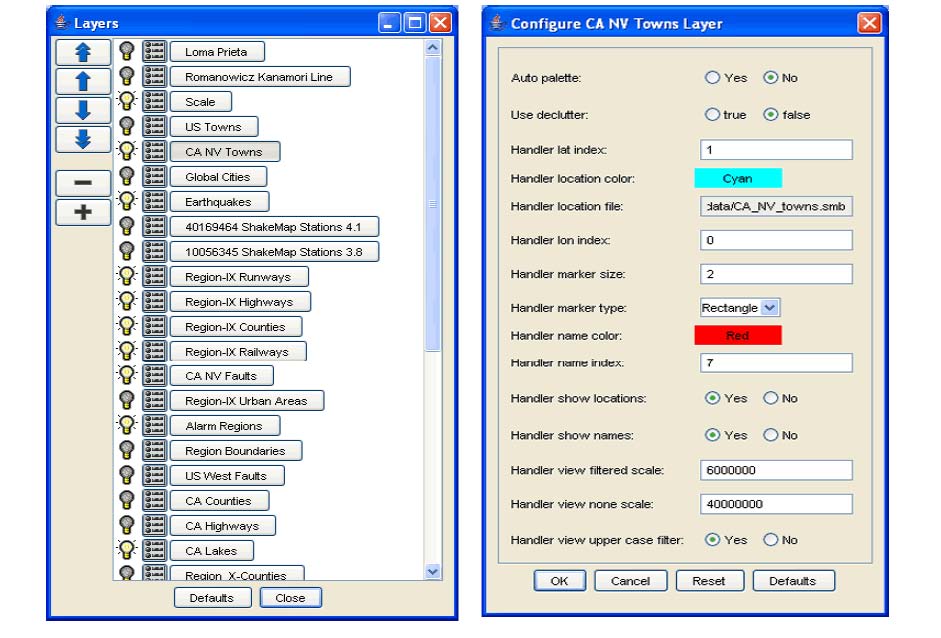Screen dimensions: 941x638
Task: Open Global Cities configure icon
Action: pyautogui.click(x=154, y=176)
